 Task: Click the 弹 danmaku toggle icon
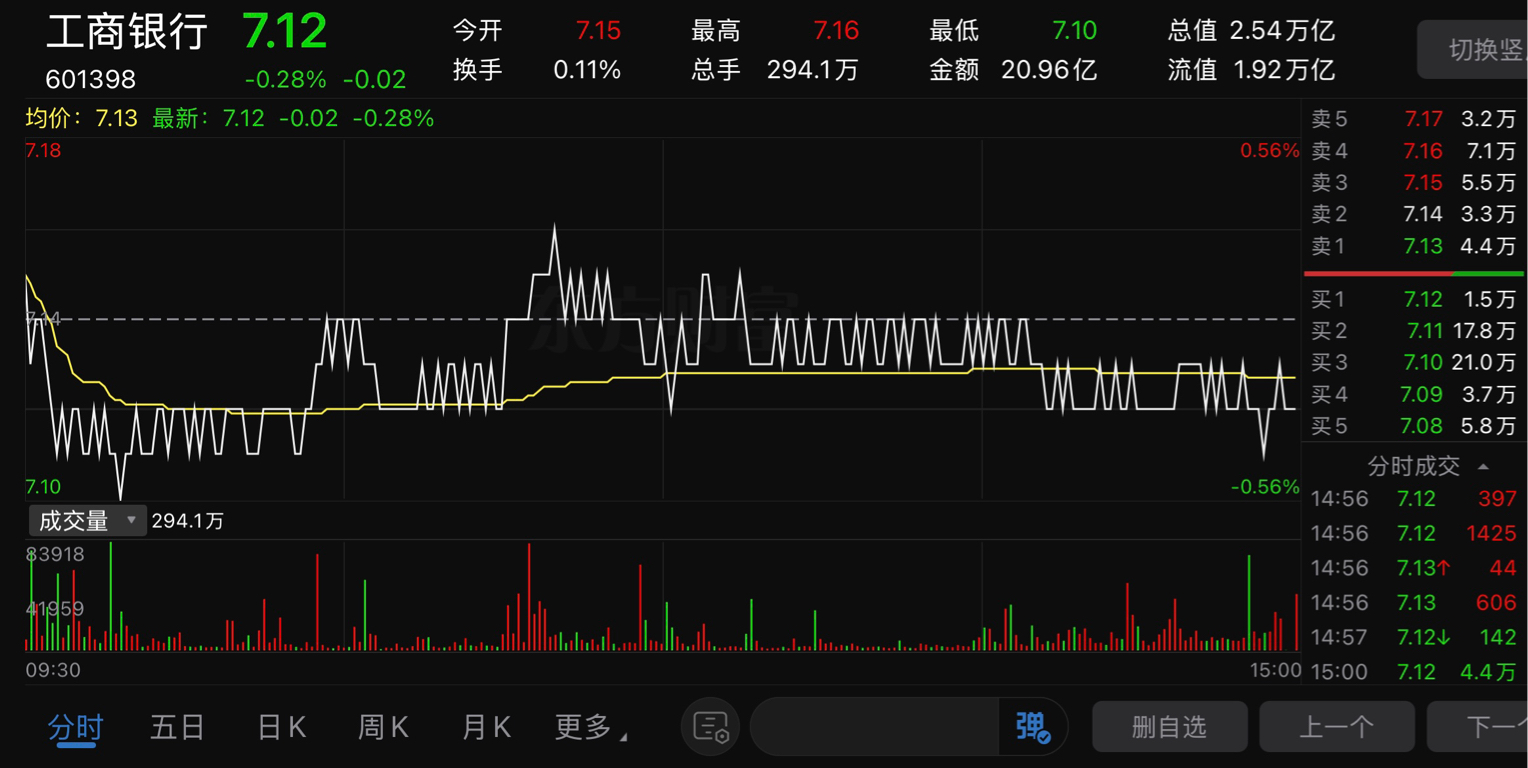pyautogui.click(x=1033, y=726)
